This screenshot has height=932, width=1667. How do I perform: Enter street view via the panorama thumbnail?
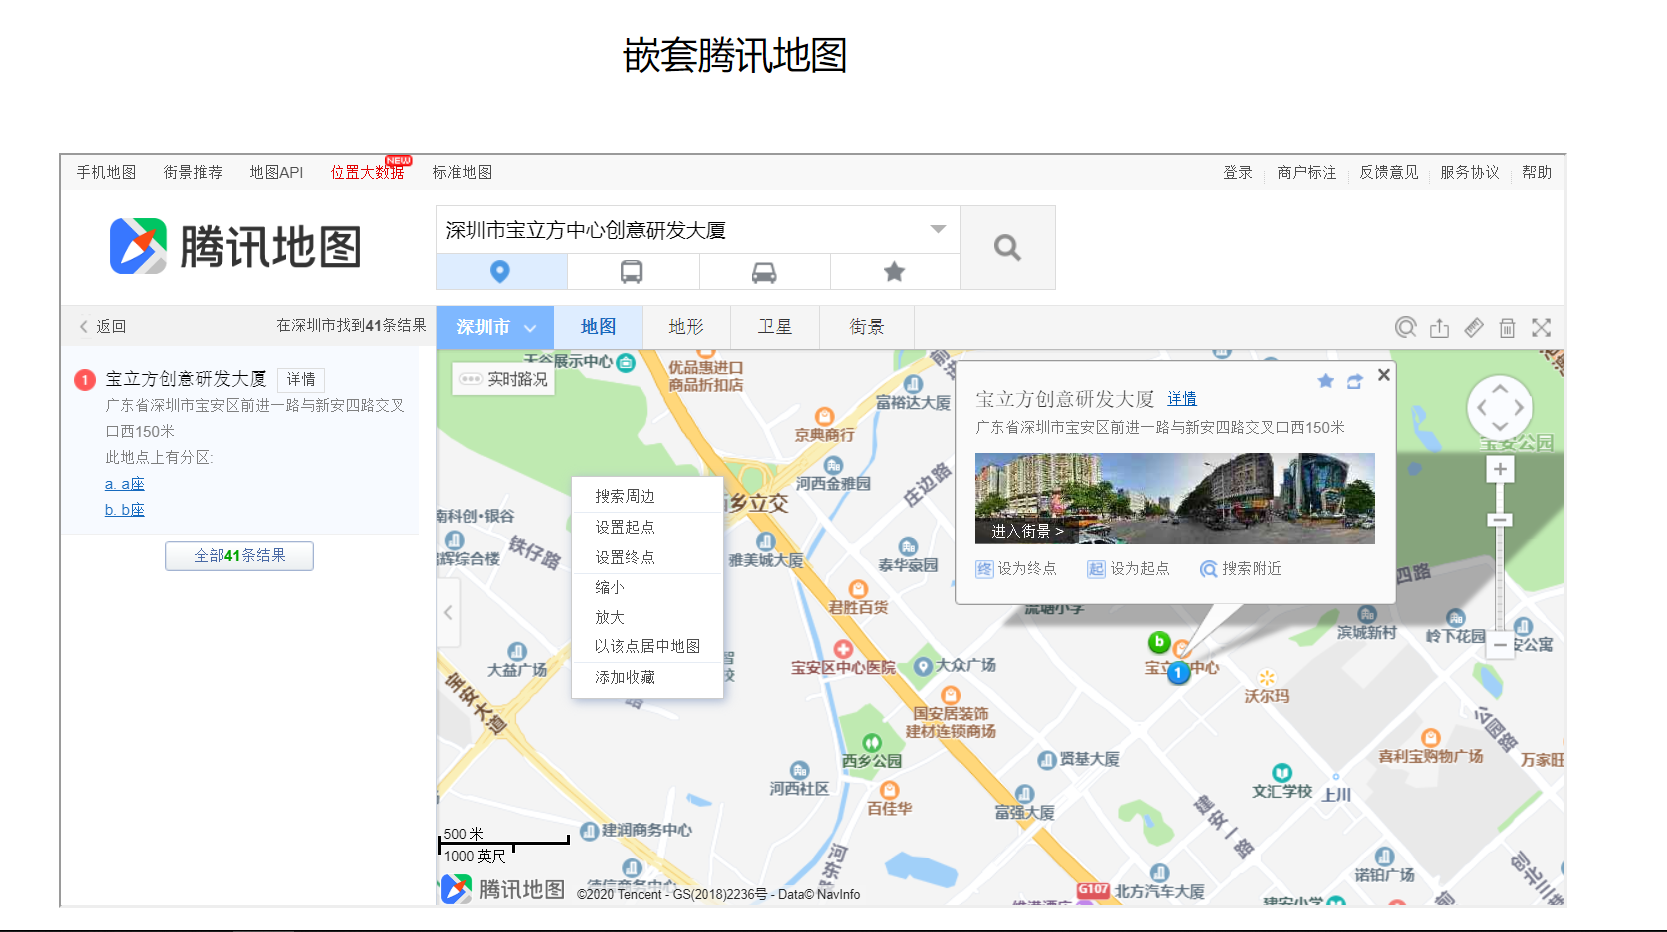click(x=1025, y=533)
